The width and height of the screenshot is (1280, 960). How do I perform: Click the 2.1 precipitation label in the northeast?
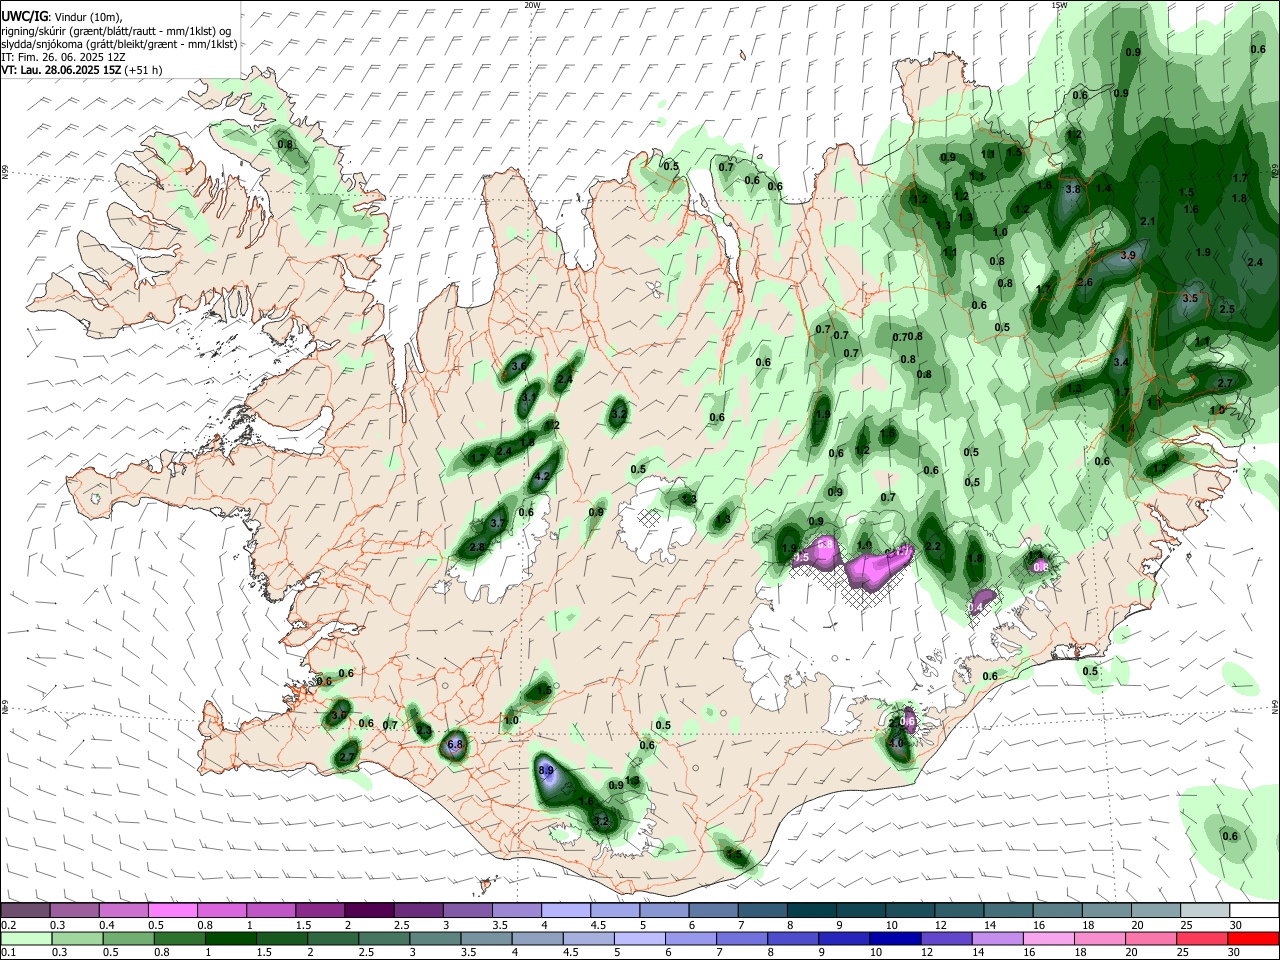click(x=1148, y=221)
